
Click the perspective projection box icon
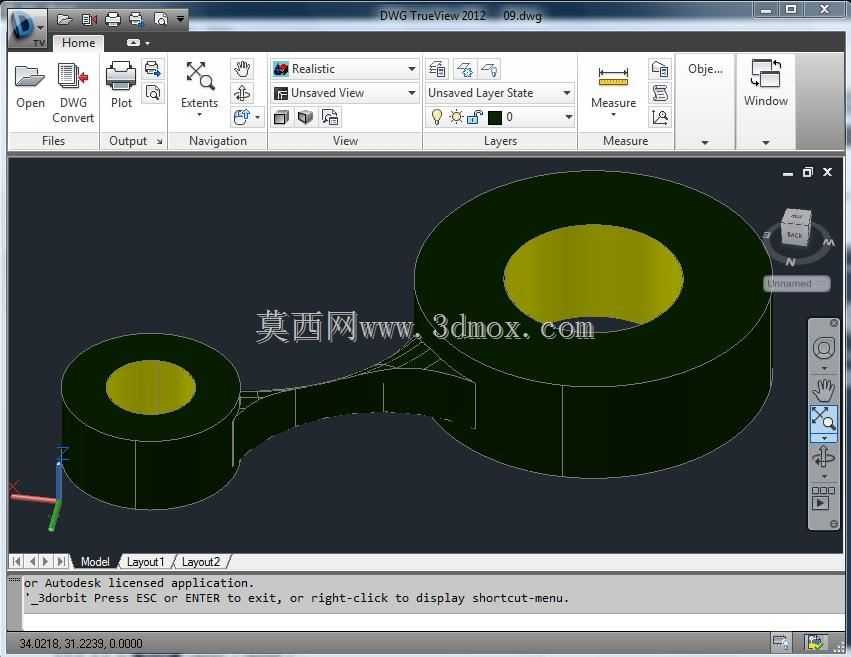click(x=306, y=117)
